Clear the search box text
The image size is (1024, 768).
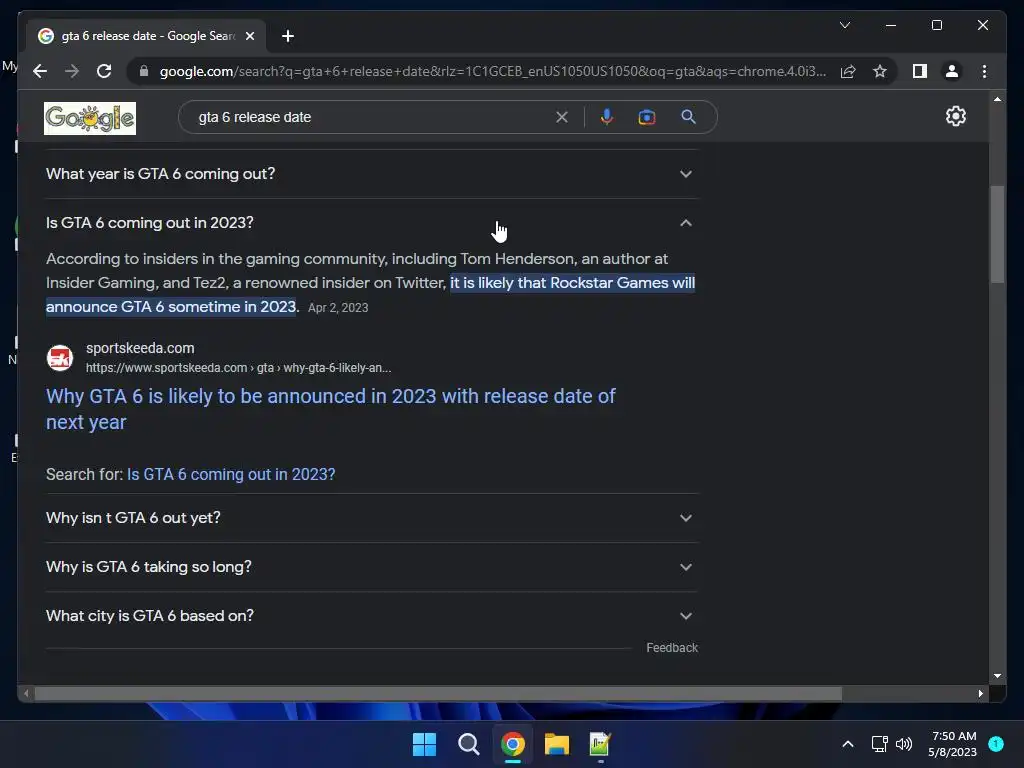[x=562, y=117]
